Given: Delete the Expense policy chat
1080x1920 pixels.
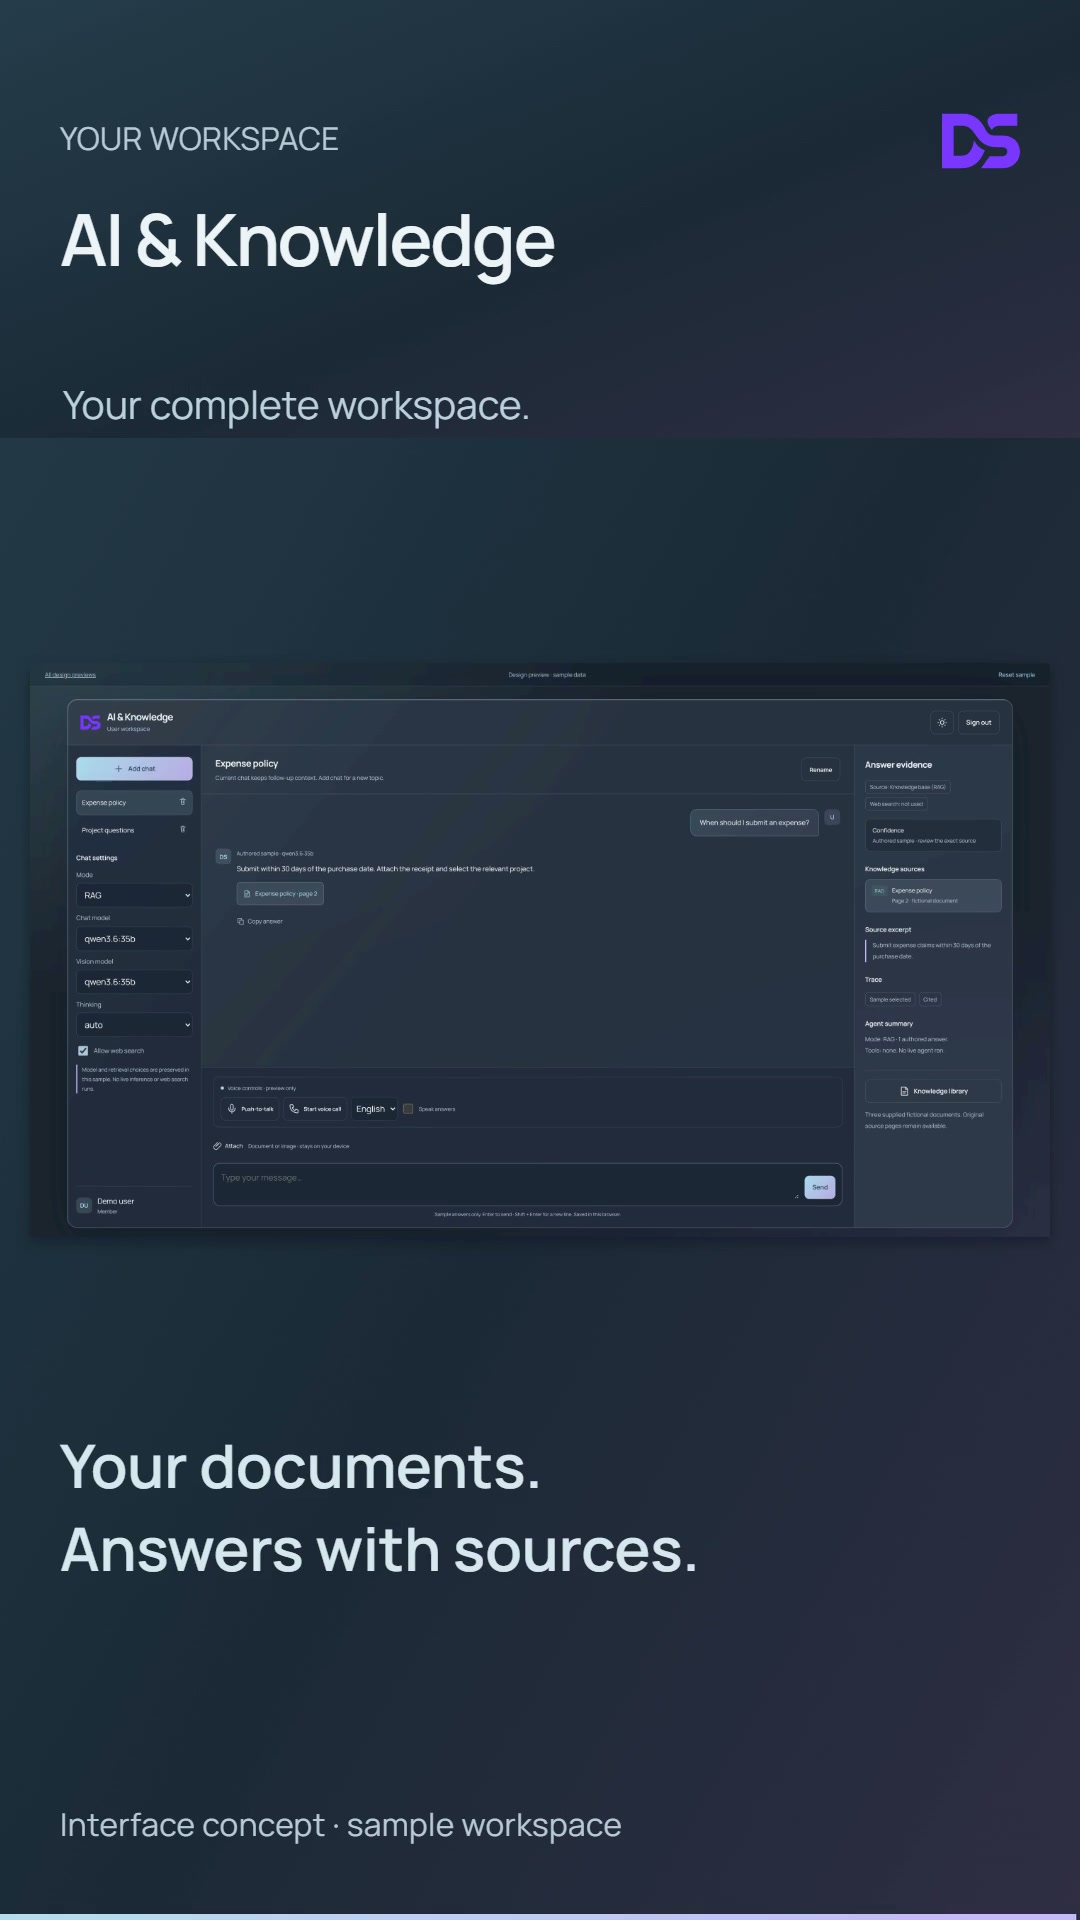Looking at the screenshot, I should pyautogui.click(x=182, y=802).
